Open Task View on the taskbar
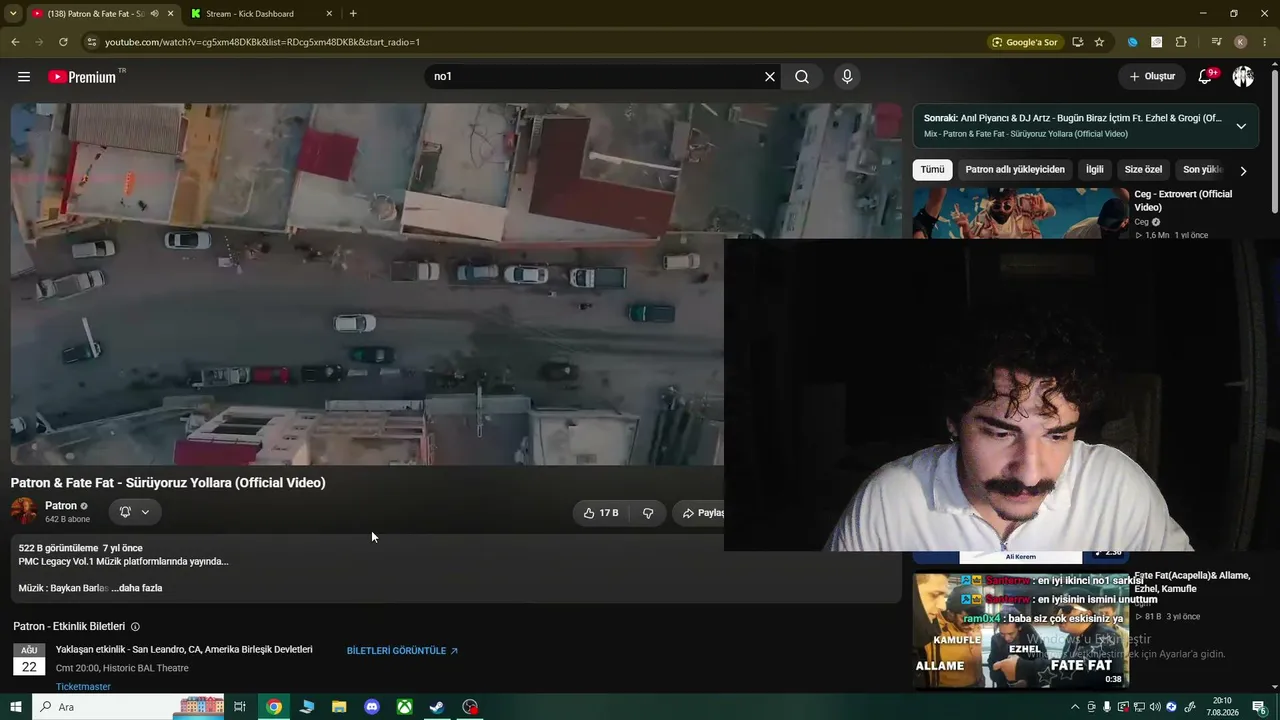 coord(240,707)
